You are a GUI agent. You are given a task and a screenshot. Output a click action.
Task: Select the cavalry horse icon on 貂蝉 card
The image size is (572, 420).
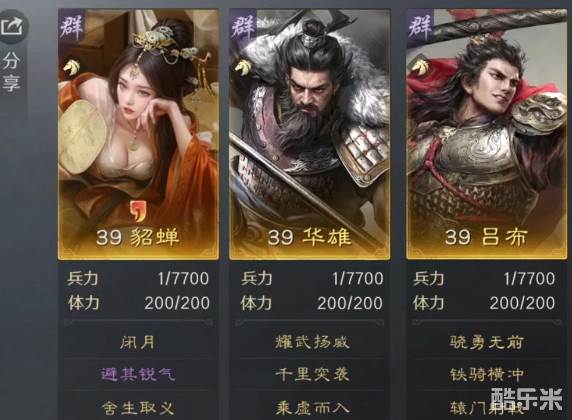[71, 67]
